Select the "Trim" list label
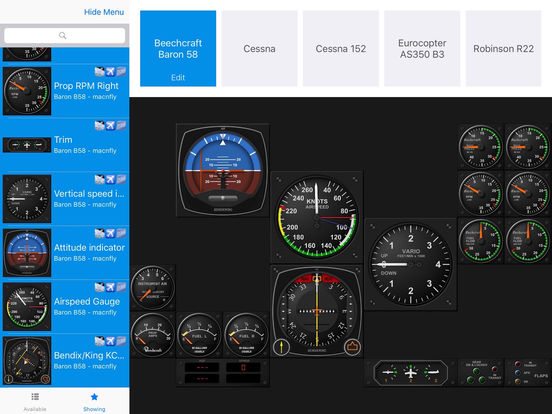The width and height of the screenshot is (552, 414). (63, 140)
